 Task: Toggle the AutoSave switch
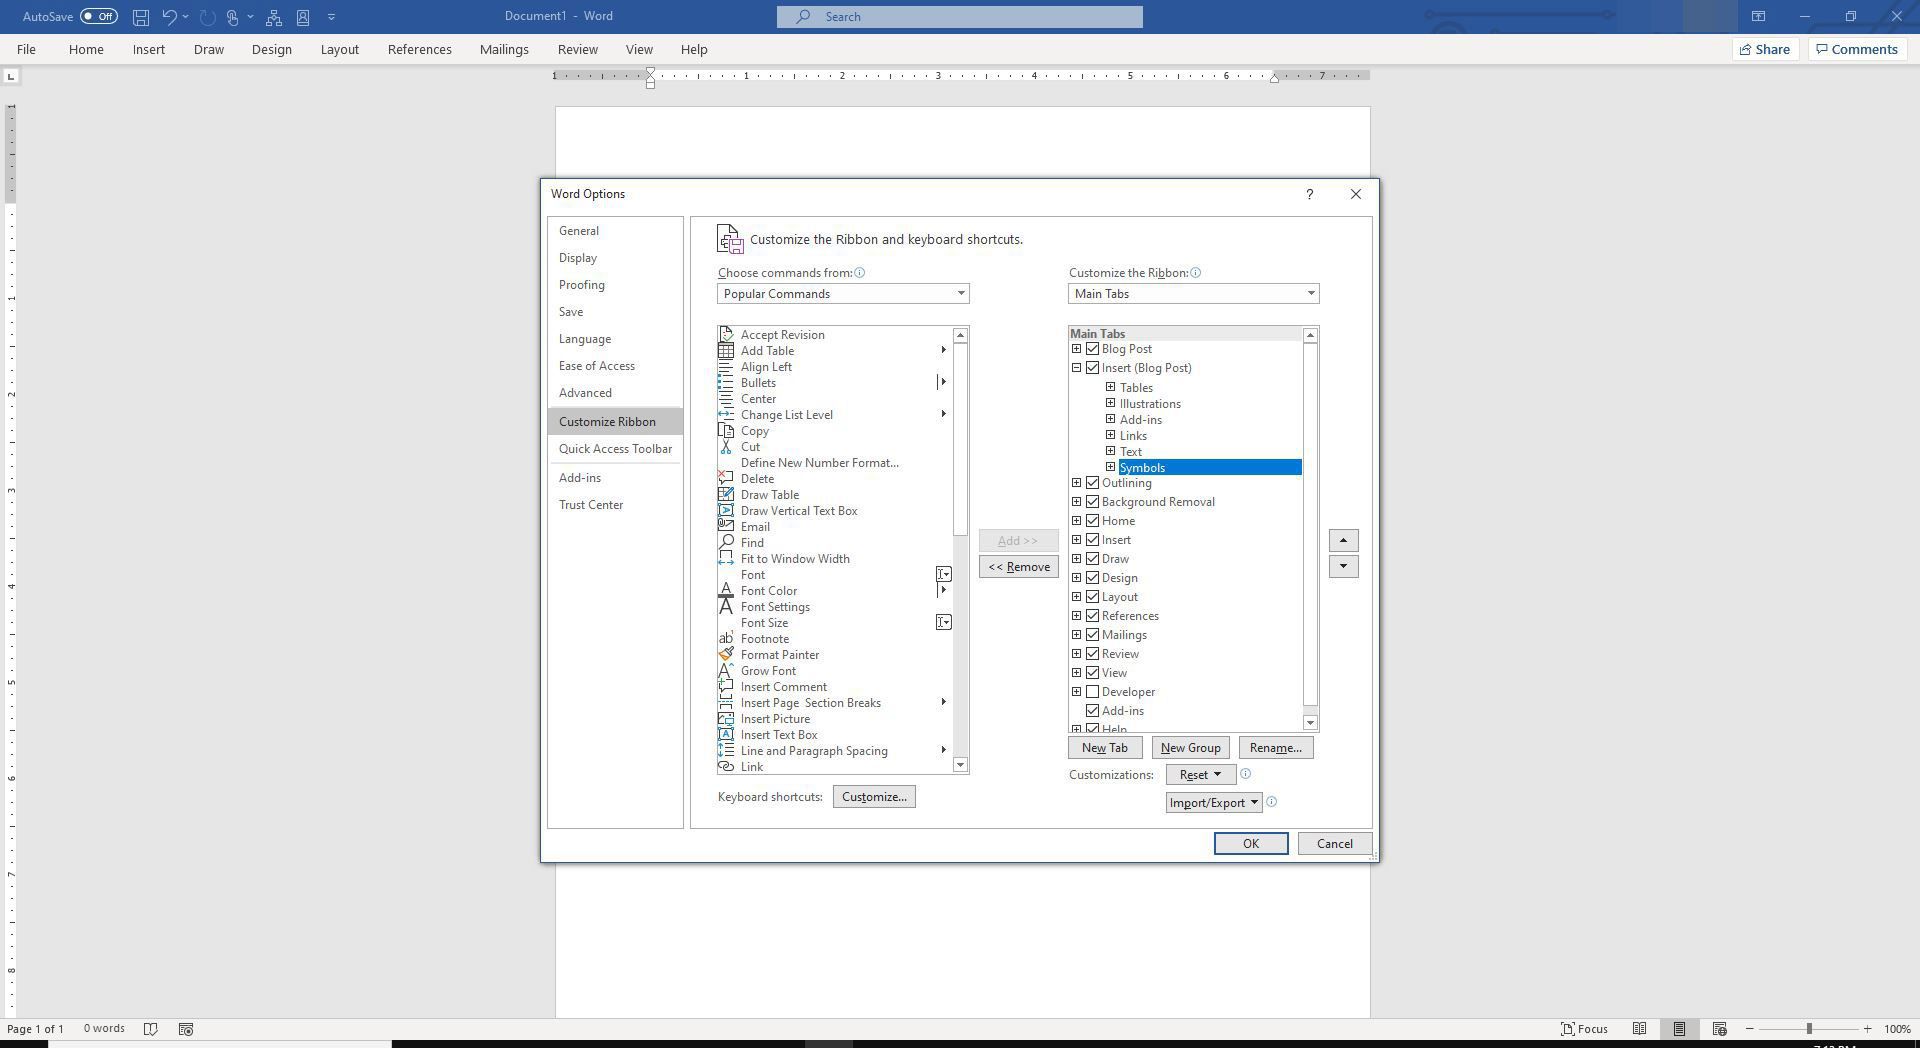[x=99, y=16]
